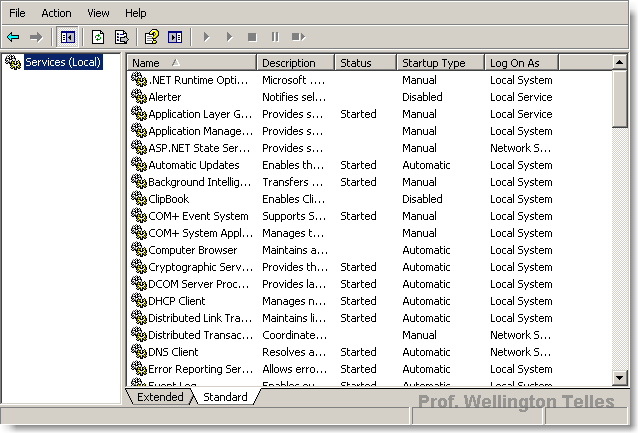This screenshot has height=433, width=638.
Task: Click the scrollbar up arrow
Action: pyautogui.click(x=619, y=62)
